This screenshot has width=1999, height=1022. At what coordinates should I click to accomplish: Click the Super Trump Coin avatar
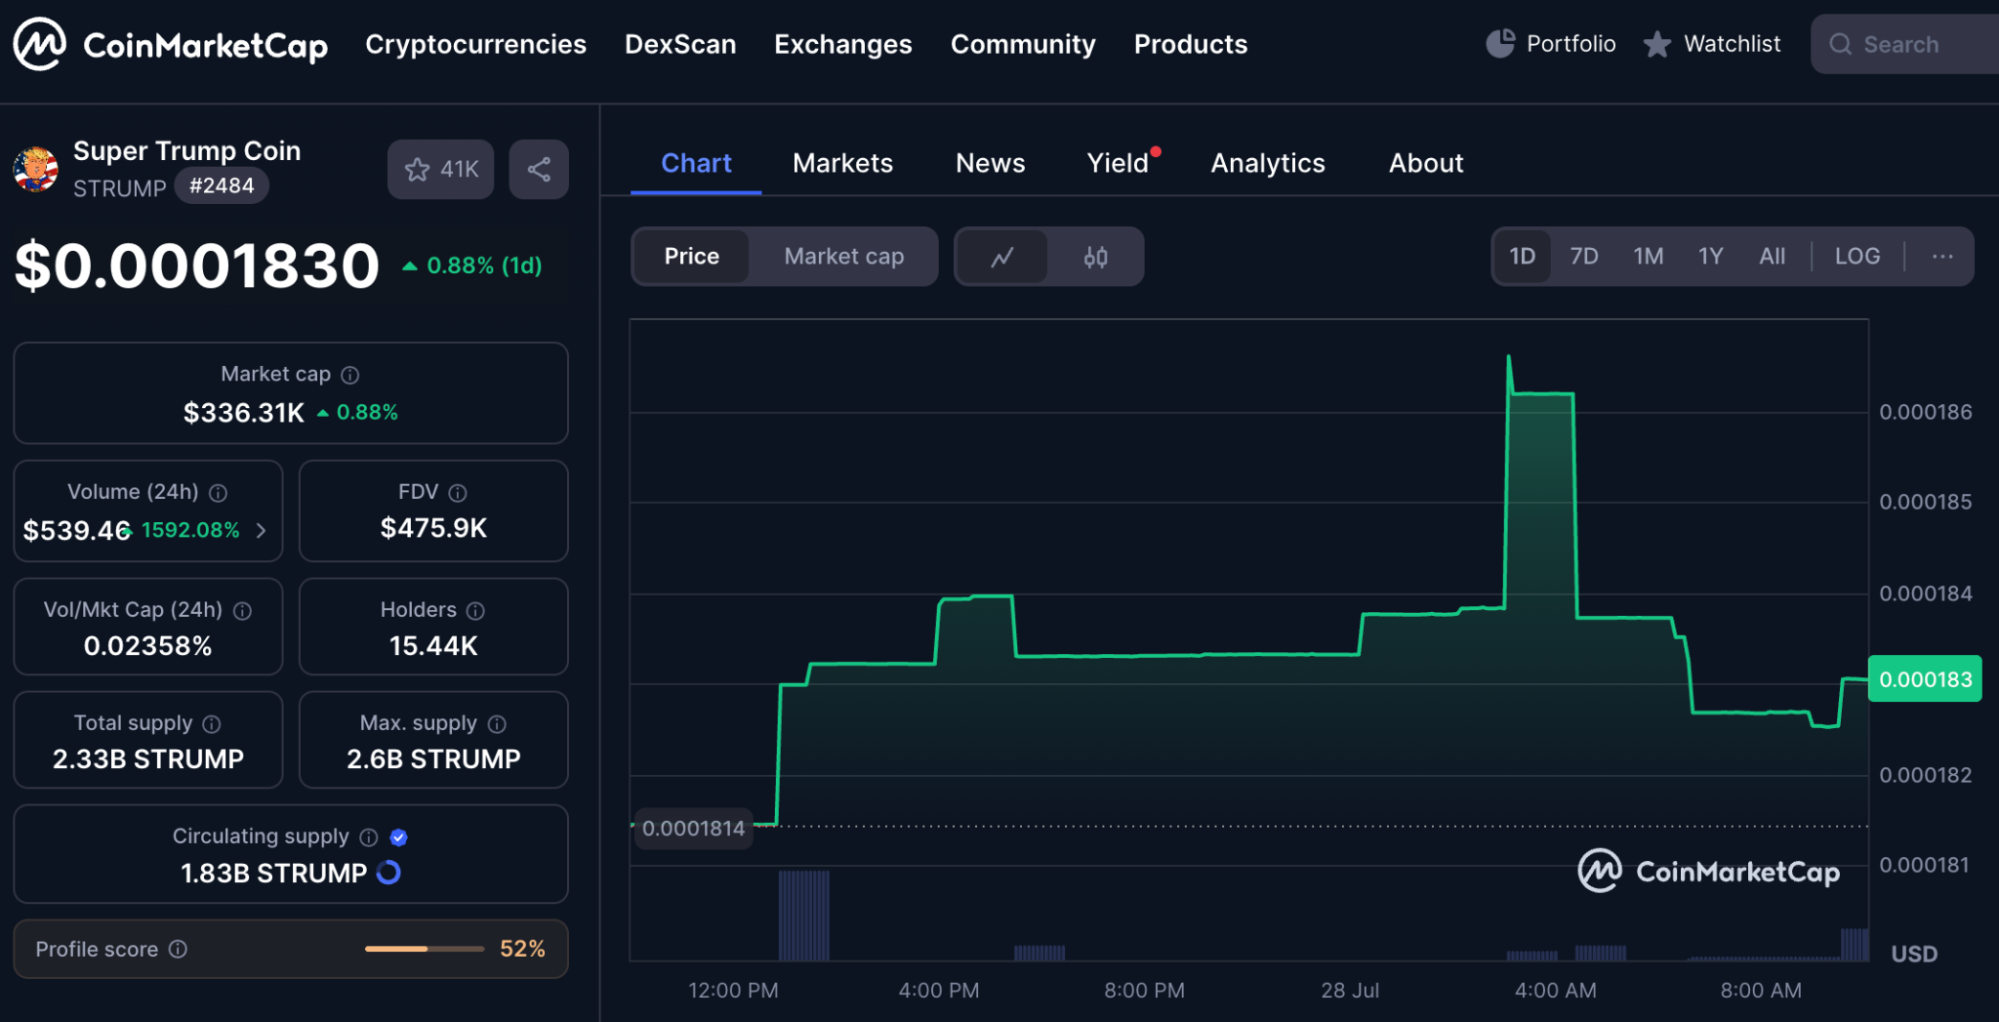(36, 168)
